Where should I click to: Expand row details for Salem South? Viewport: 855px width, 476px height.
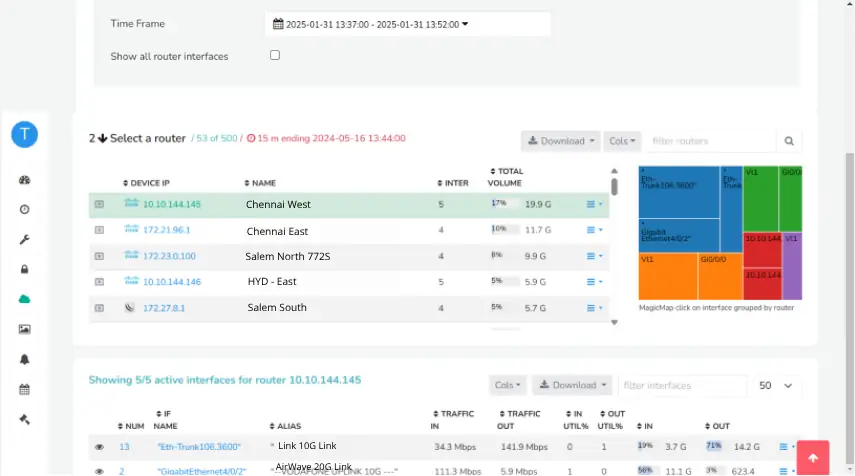pyautogui.click(x=99, y=308)
